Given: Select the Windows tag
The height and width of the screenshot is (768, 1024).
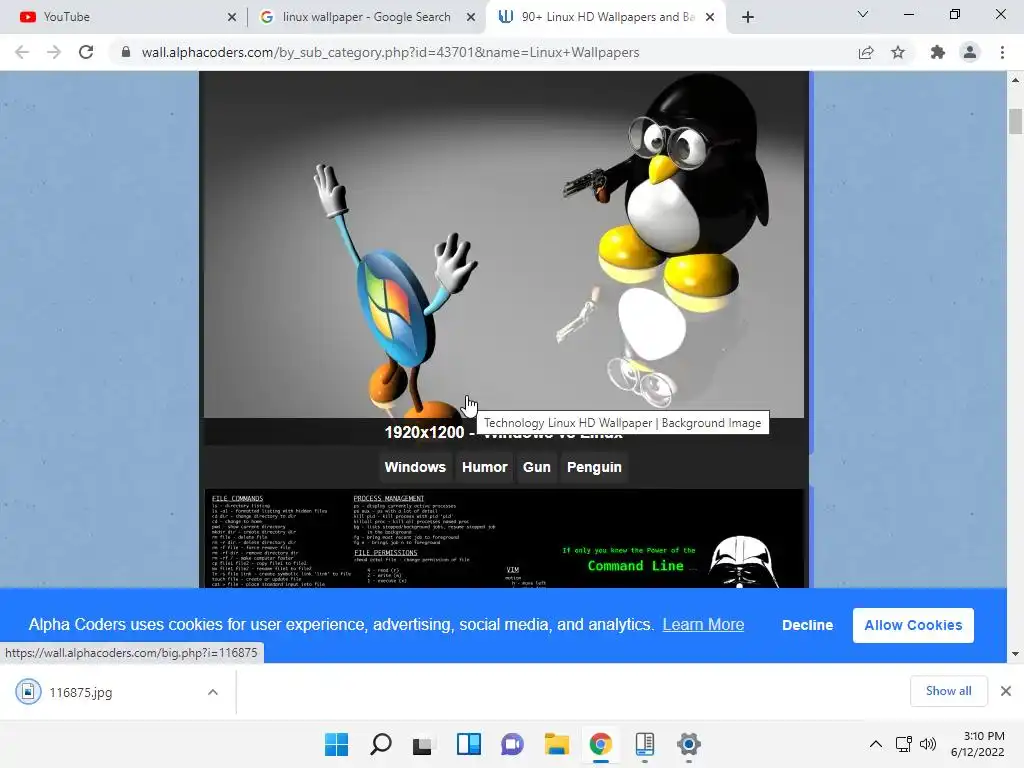Looking at the screenshot, I should (x=415, y=467).
